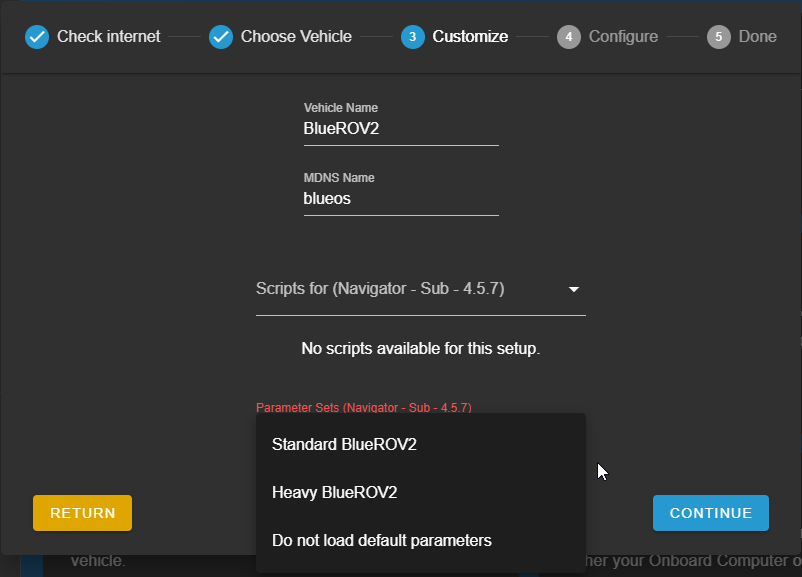Click the Parameter Sets (Navigator - Sub - 4.5.7) label
Screen dimensions: 802x577
point(364,408)
